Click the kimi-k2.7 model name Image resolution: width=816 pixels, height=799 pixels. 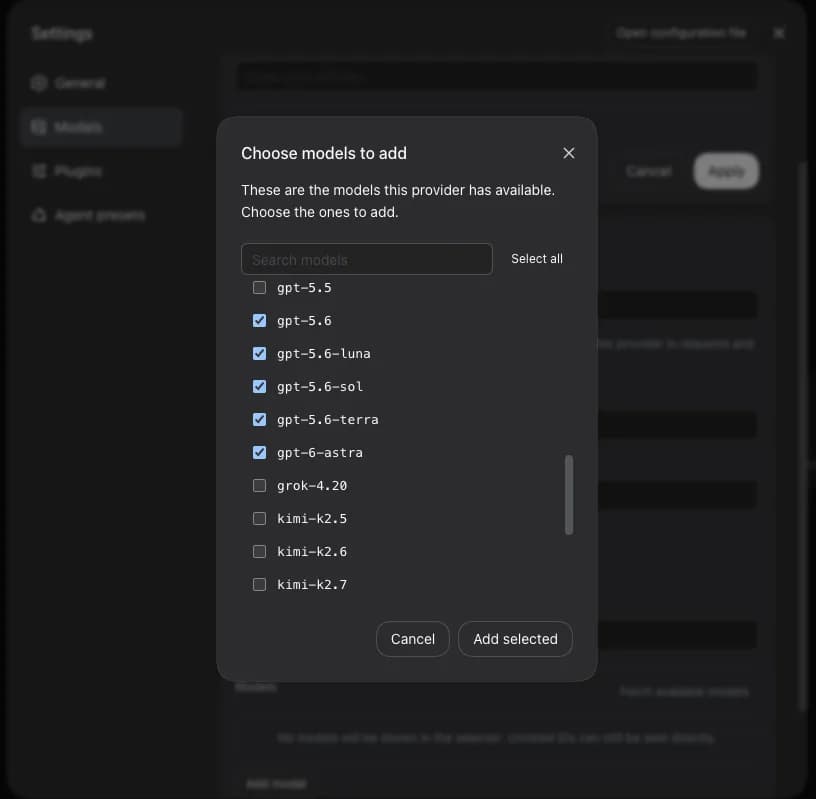(x=312, y=585)
